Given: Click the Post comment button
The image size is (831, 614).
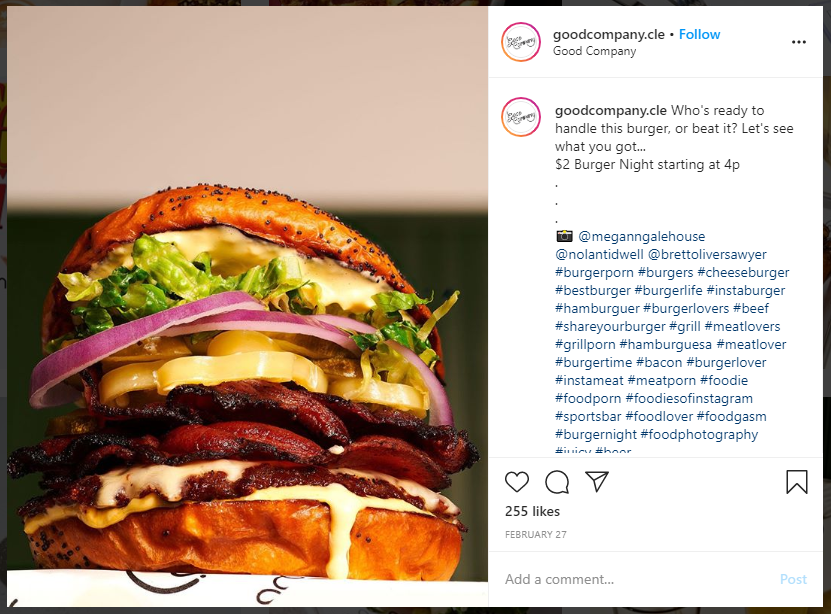Looking at the screenshot, I should [793, 579].
